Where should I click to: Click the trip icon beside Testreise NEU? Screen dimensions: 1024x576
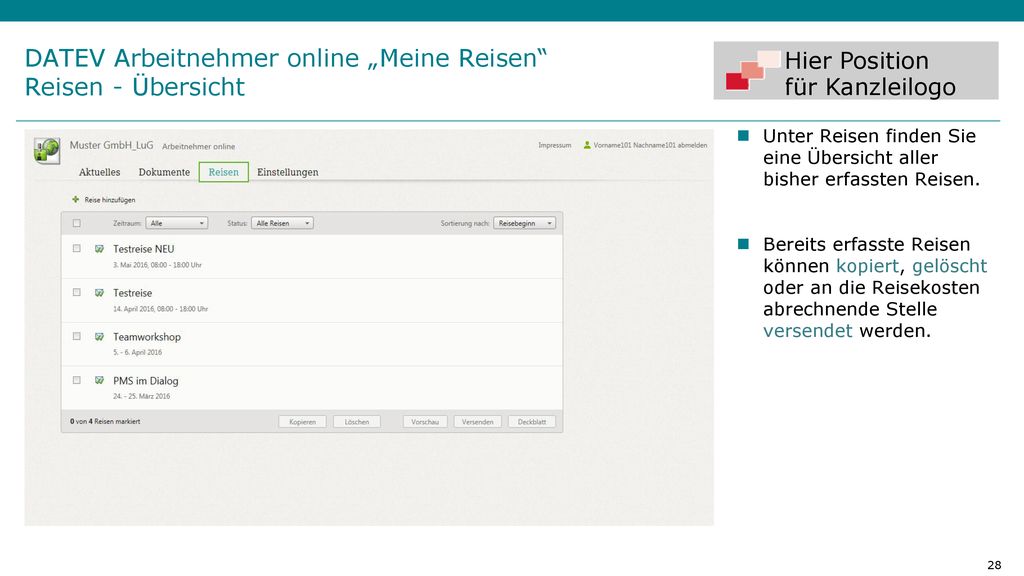click(99, 249)
